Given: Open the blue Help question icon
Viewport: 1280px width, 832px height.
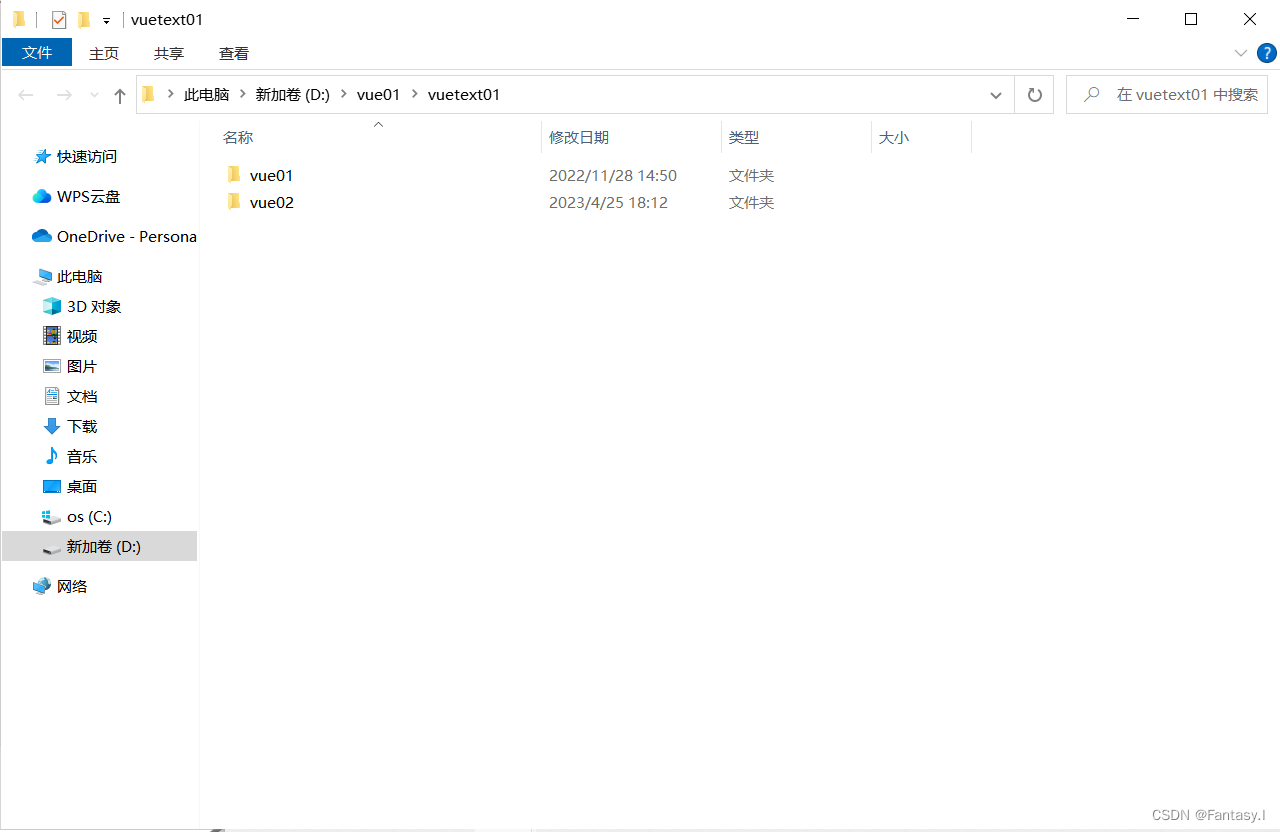Looking at the screenshot, I should 1267,53.
